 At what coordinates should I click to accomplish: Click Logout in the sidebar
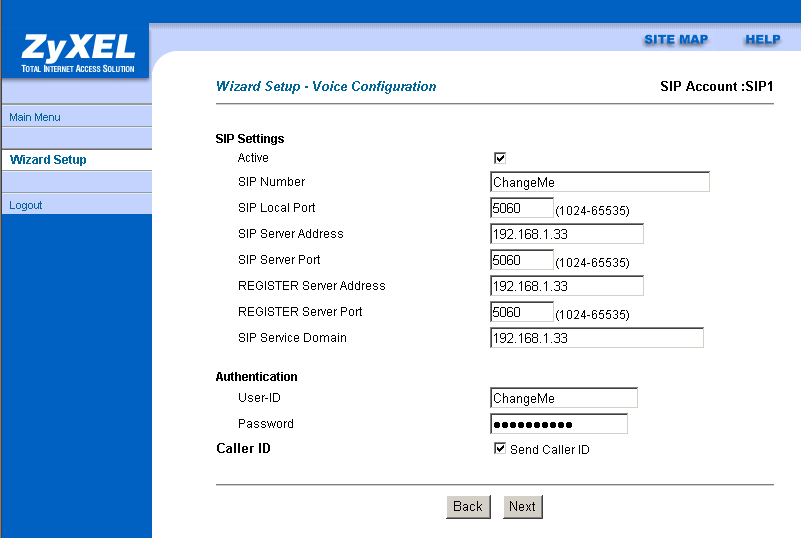click(26, 205)
